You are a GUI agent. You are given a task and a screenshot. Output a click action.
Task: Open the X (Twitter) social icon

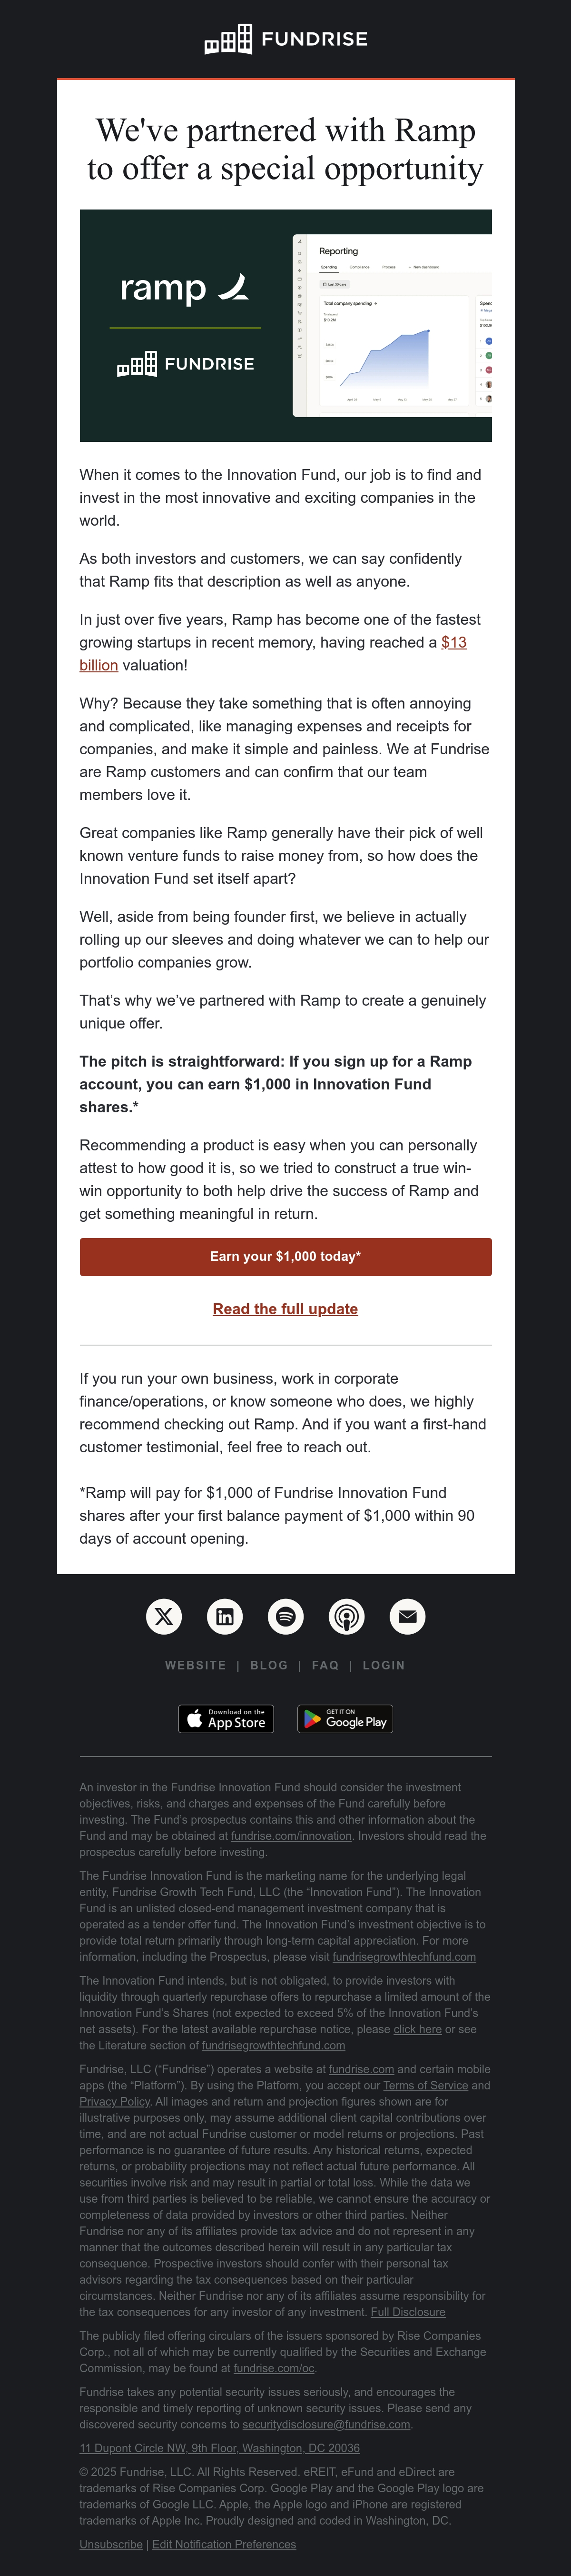coord(164,1617)
